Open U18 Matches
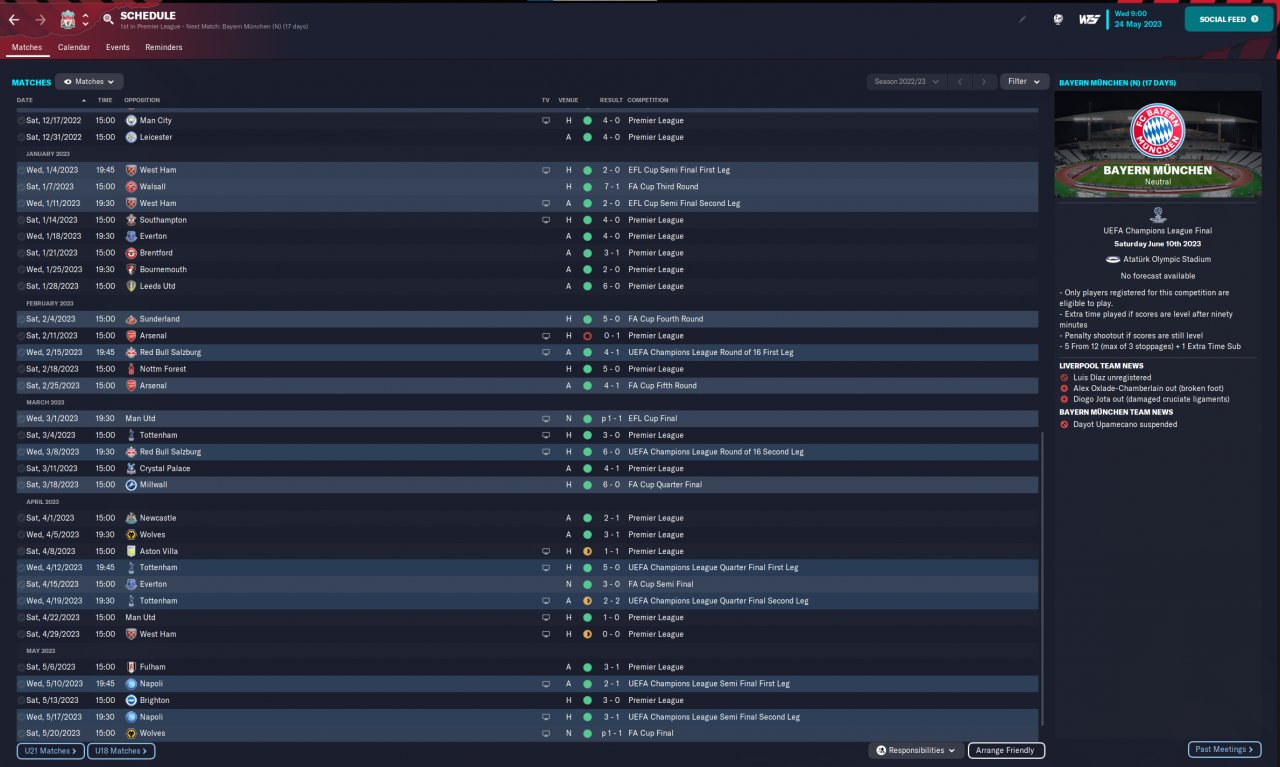This screenshot has width=1280, height=767. click(x=121, y=750)
